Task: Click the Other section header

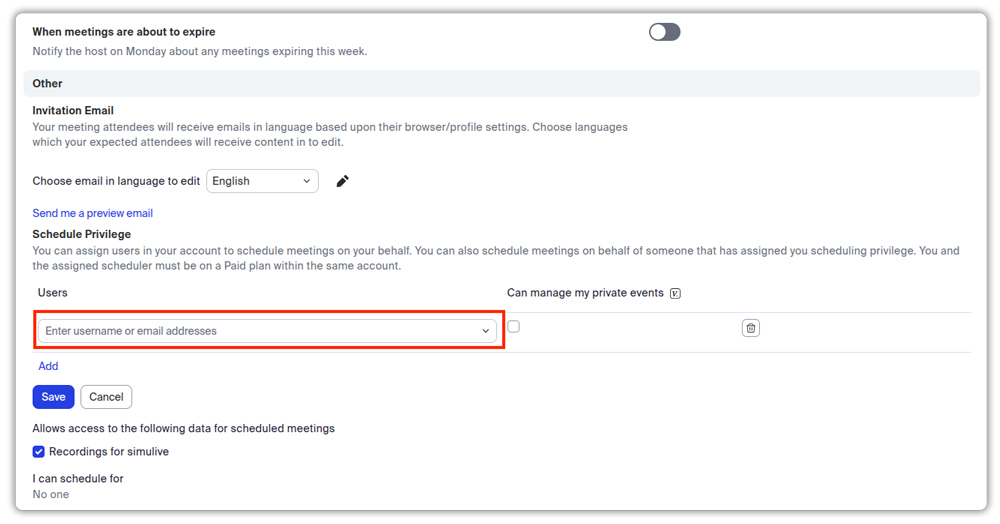Action: (47, 84)
